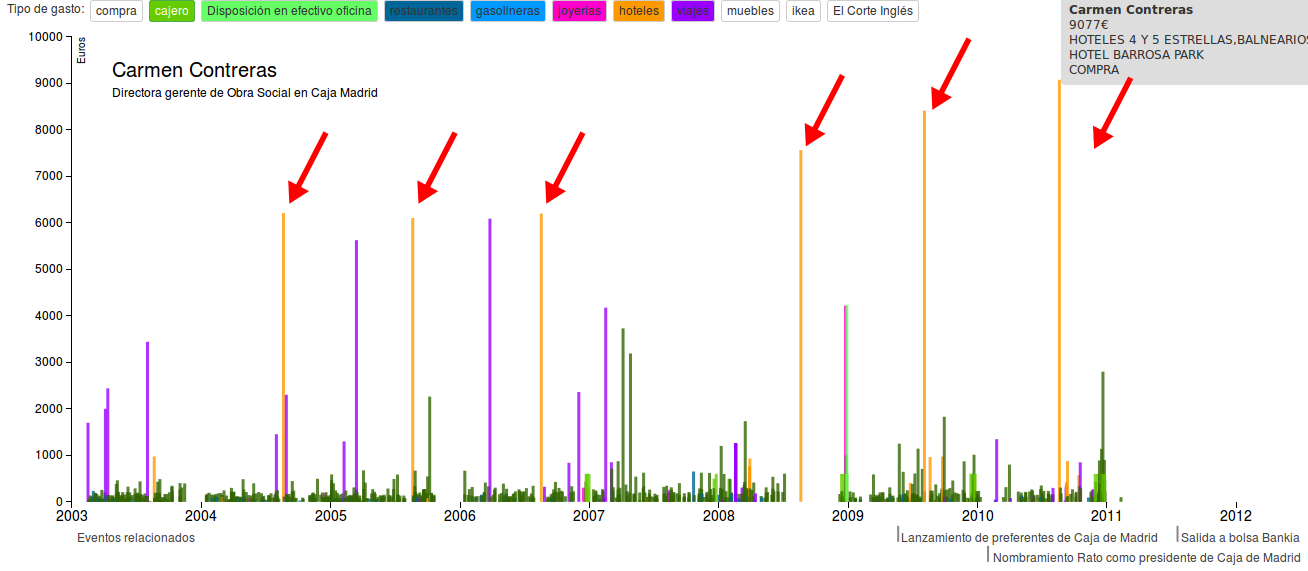Click the 'muebles' filter button

750,11
